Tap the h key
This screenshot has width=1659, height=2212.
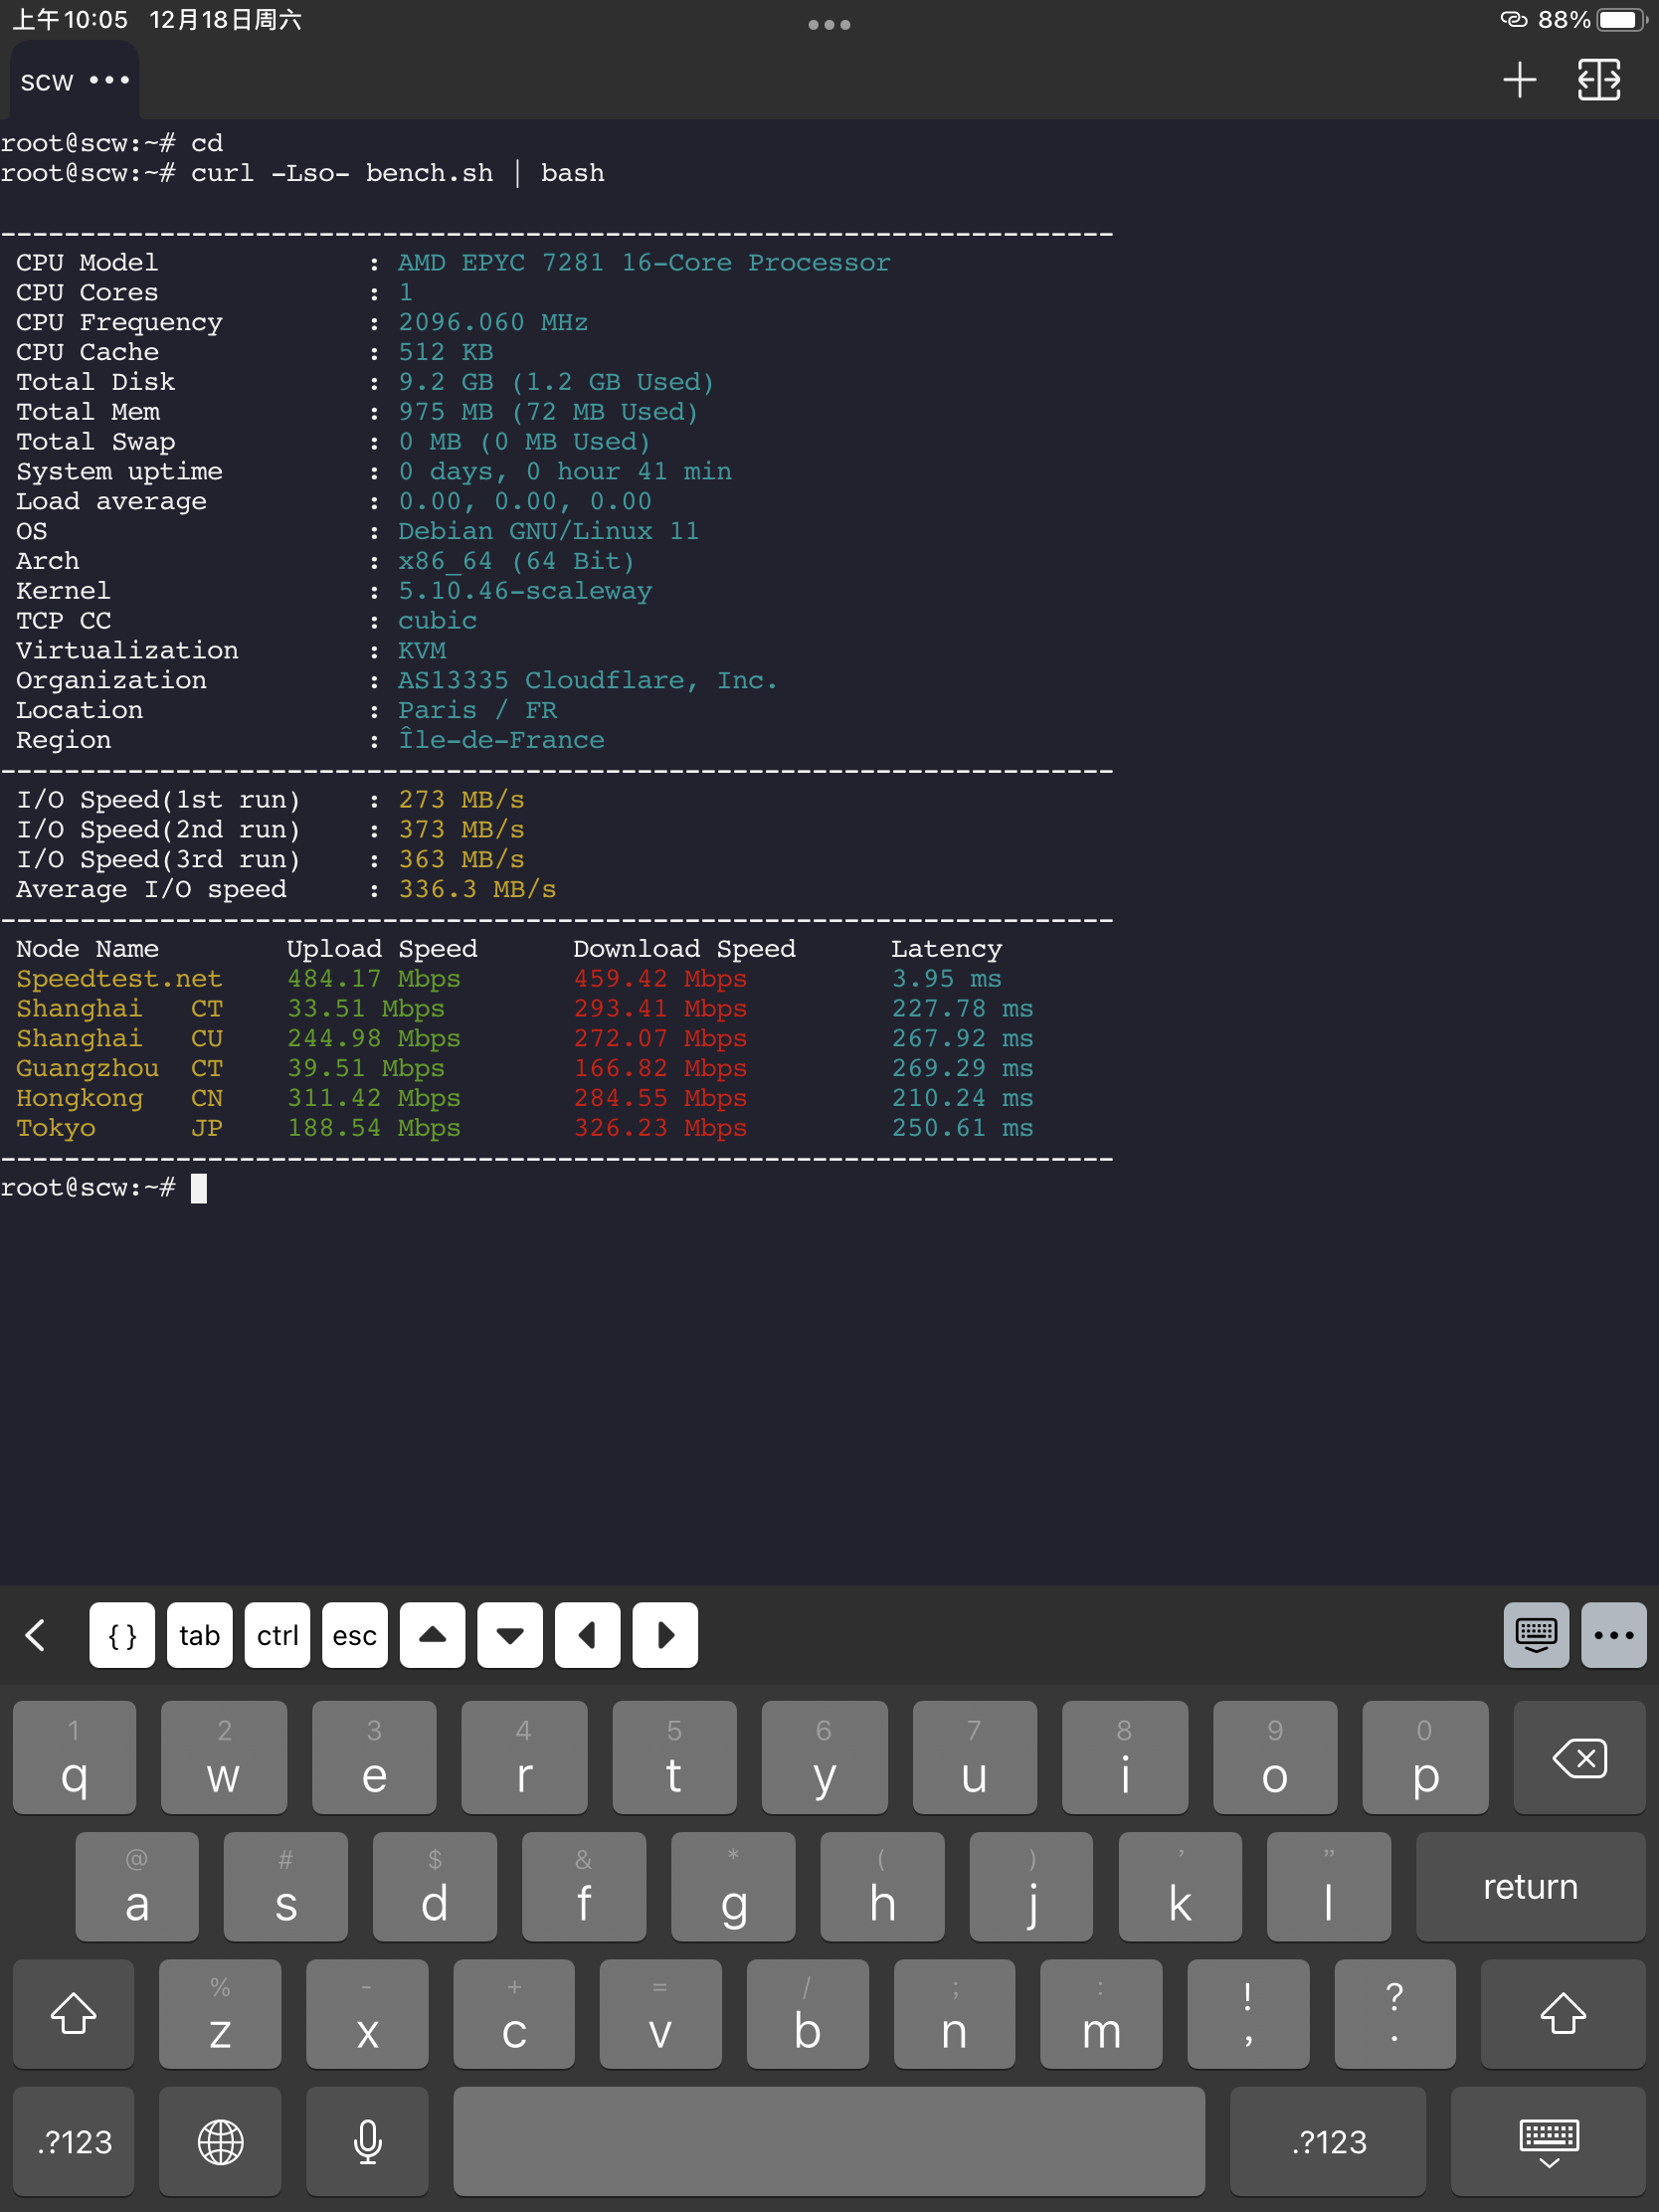tap(882, 1886)
